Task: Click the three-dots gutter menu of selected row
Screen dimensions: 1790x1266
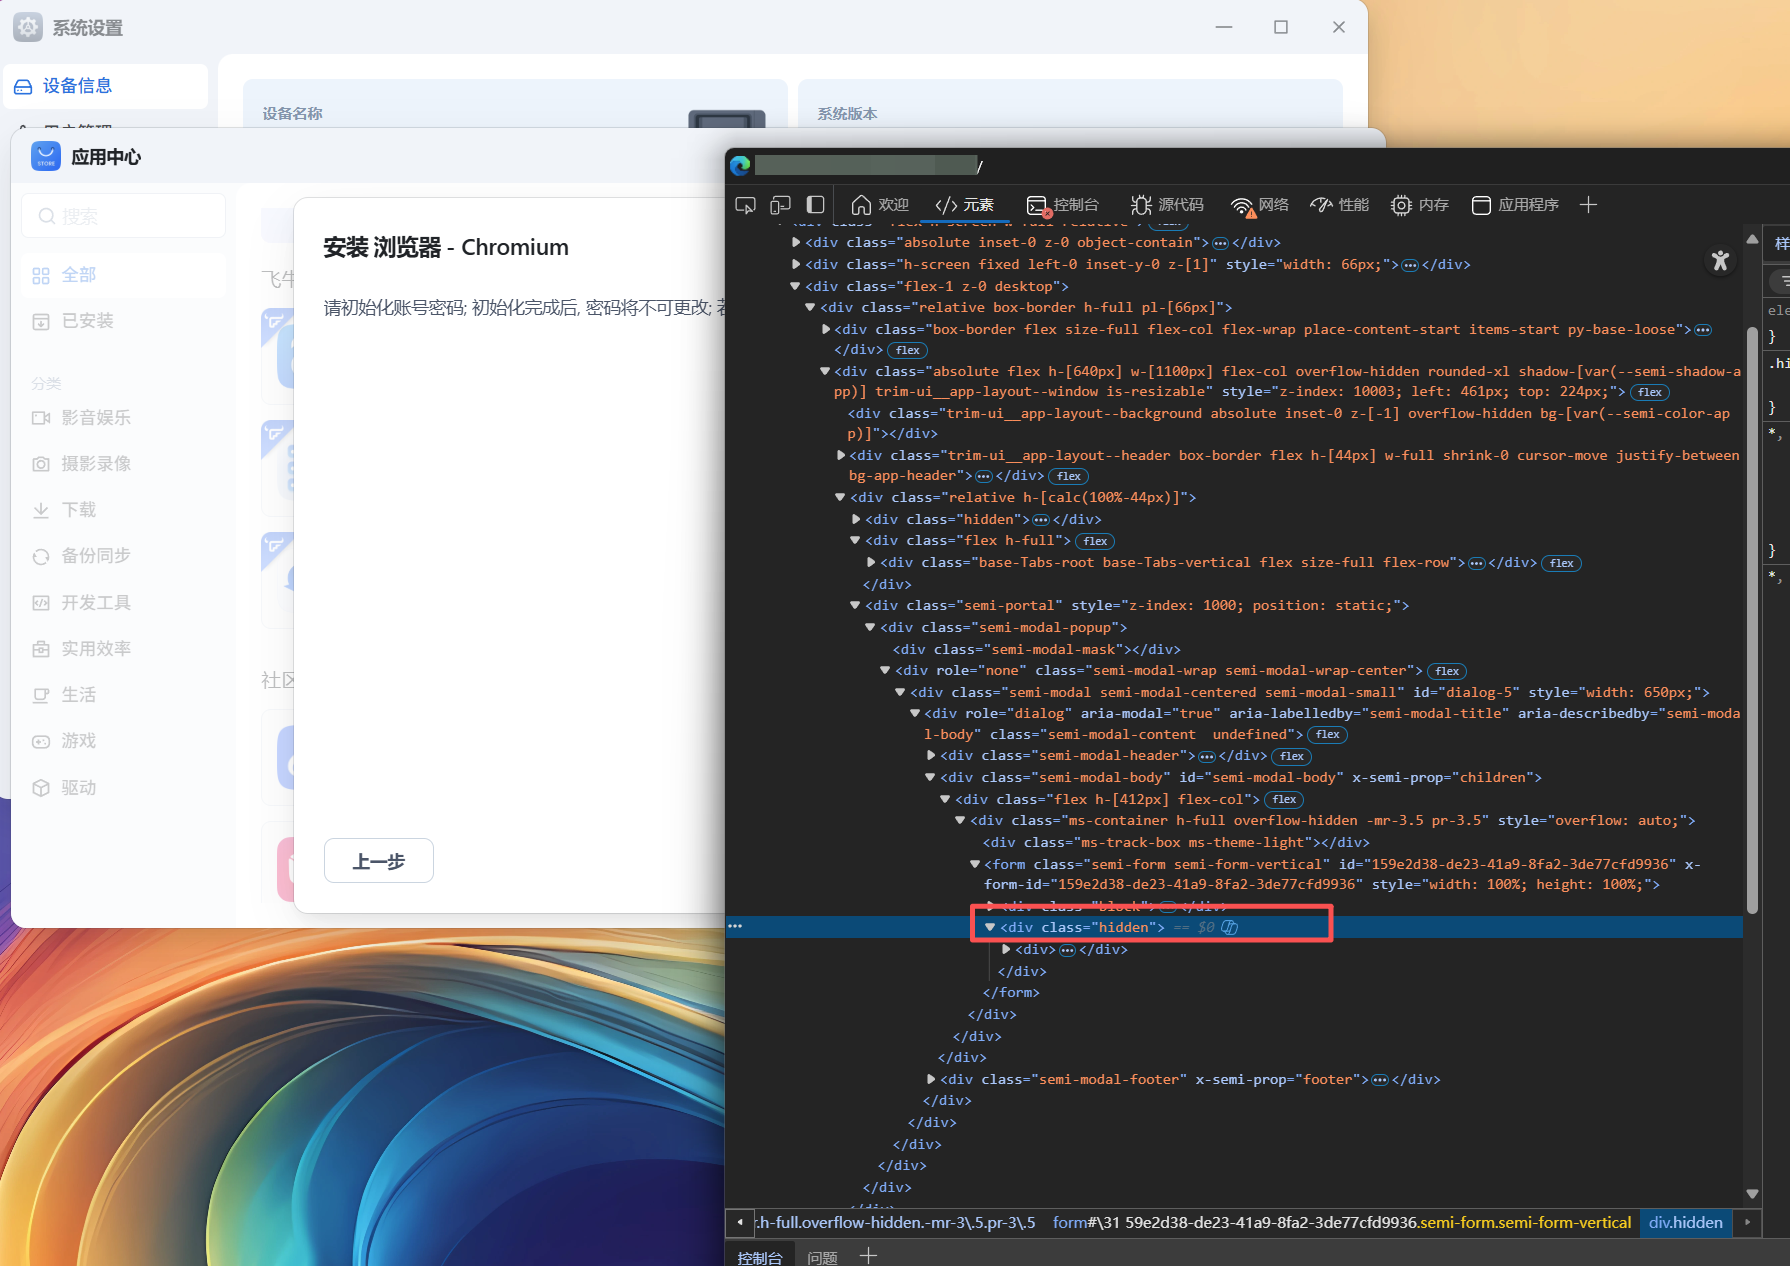Action: coord(735,926)
